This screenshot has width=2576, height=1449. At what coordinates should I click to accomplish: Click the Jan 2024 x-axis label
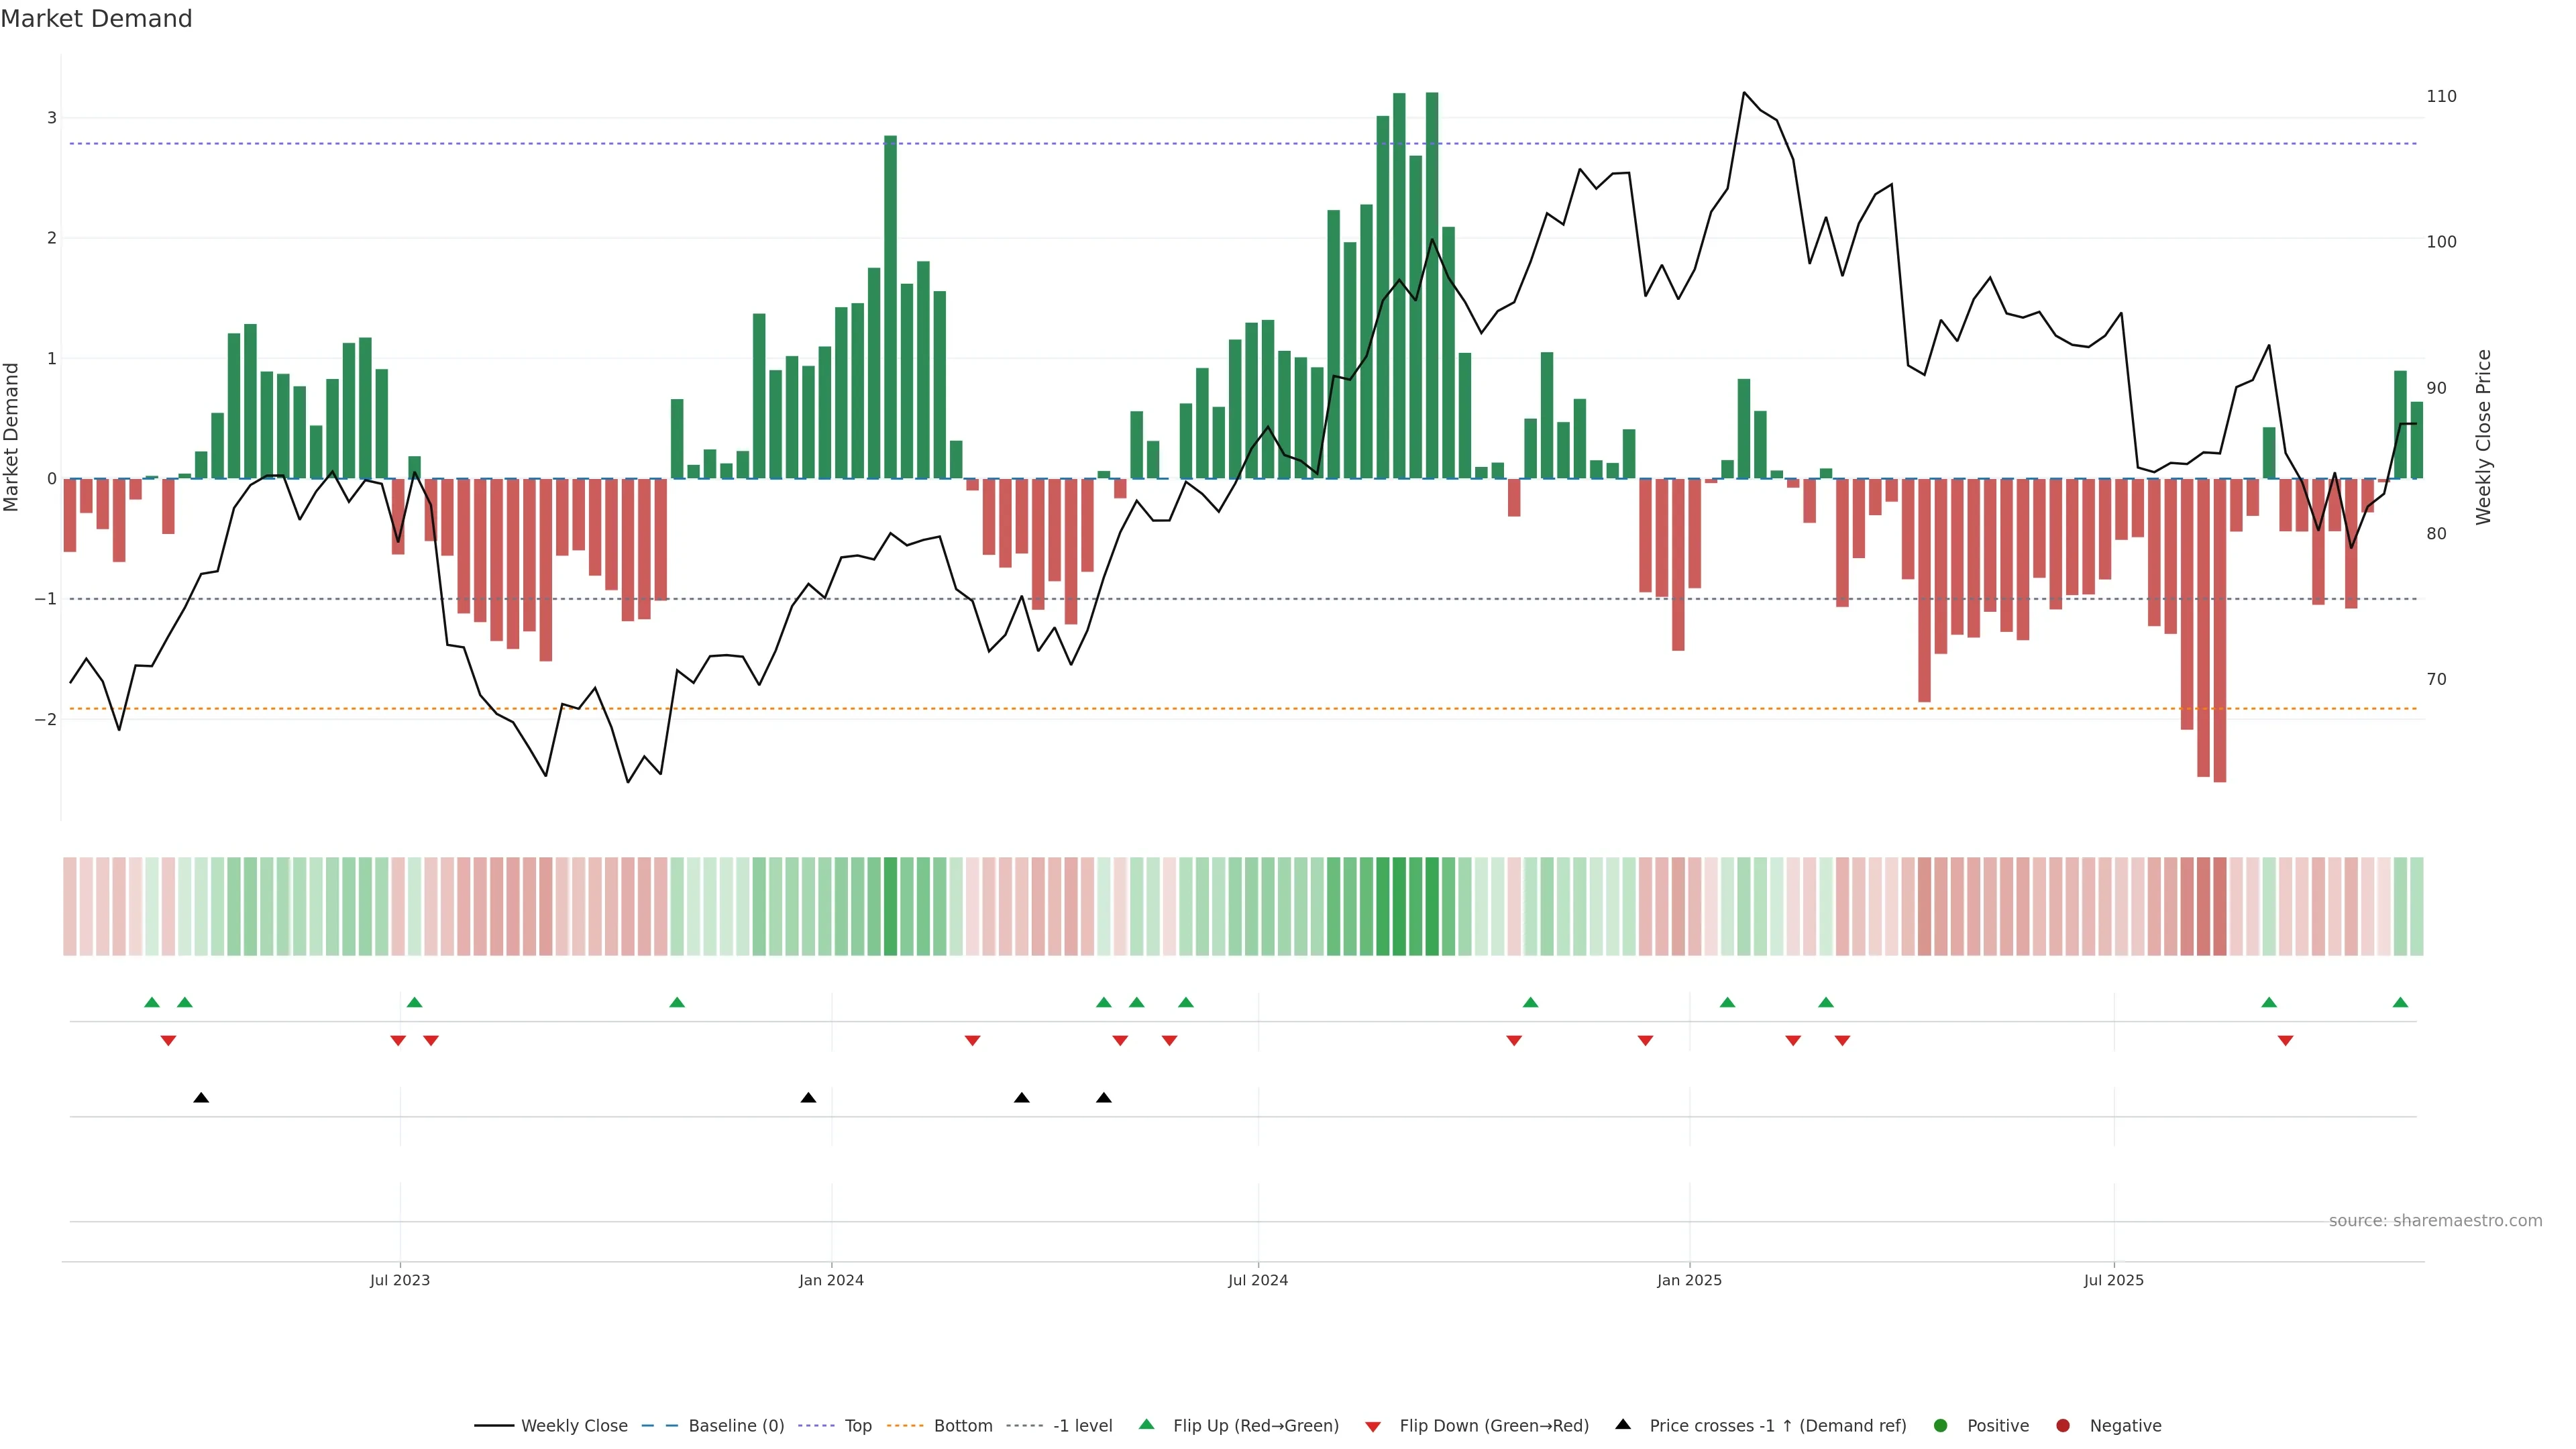[831, 1280]
